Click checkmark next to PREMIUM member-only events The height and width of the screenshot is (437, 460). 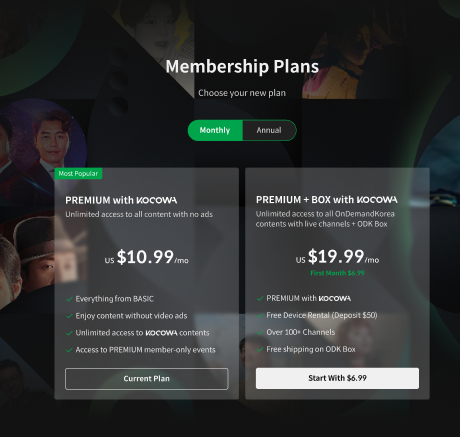pyautogui.click(x=69, y=350)
